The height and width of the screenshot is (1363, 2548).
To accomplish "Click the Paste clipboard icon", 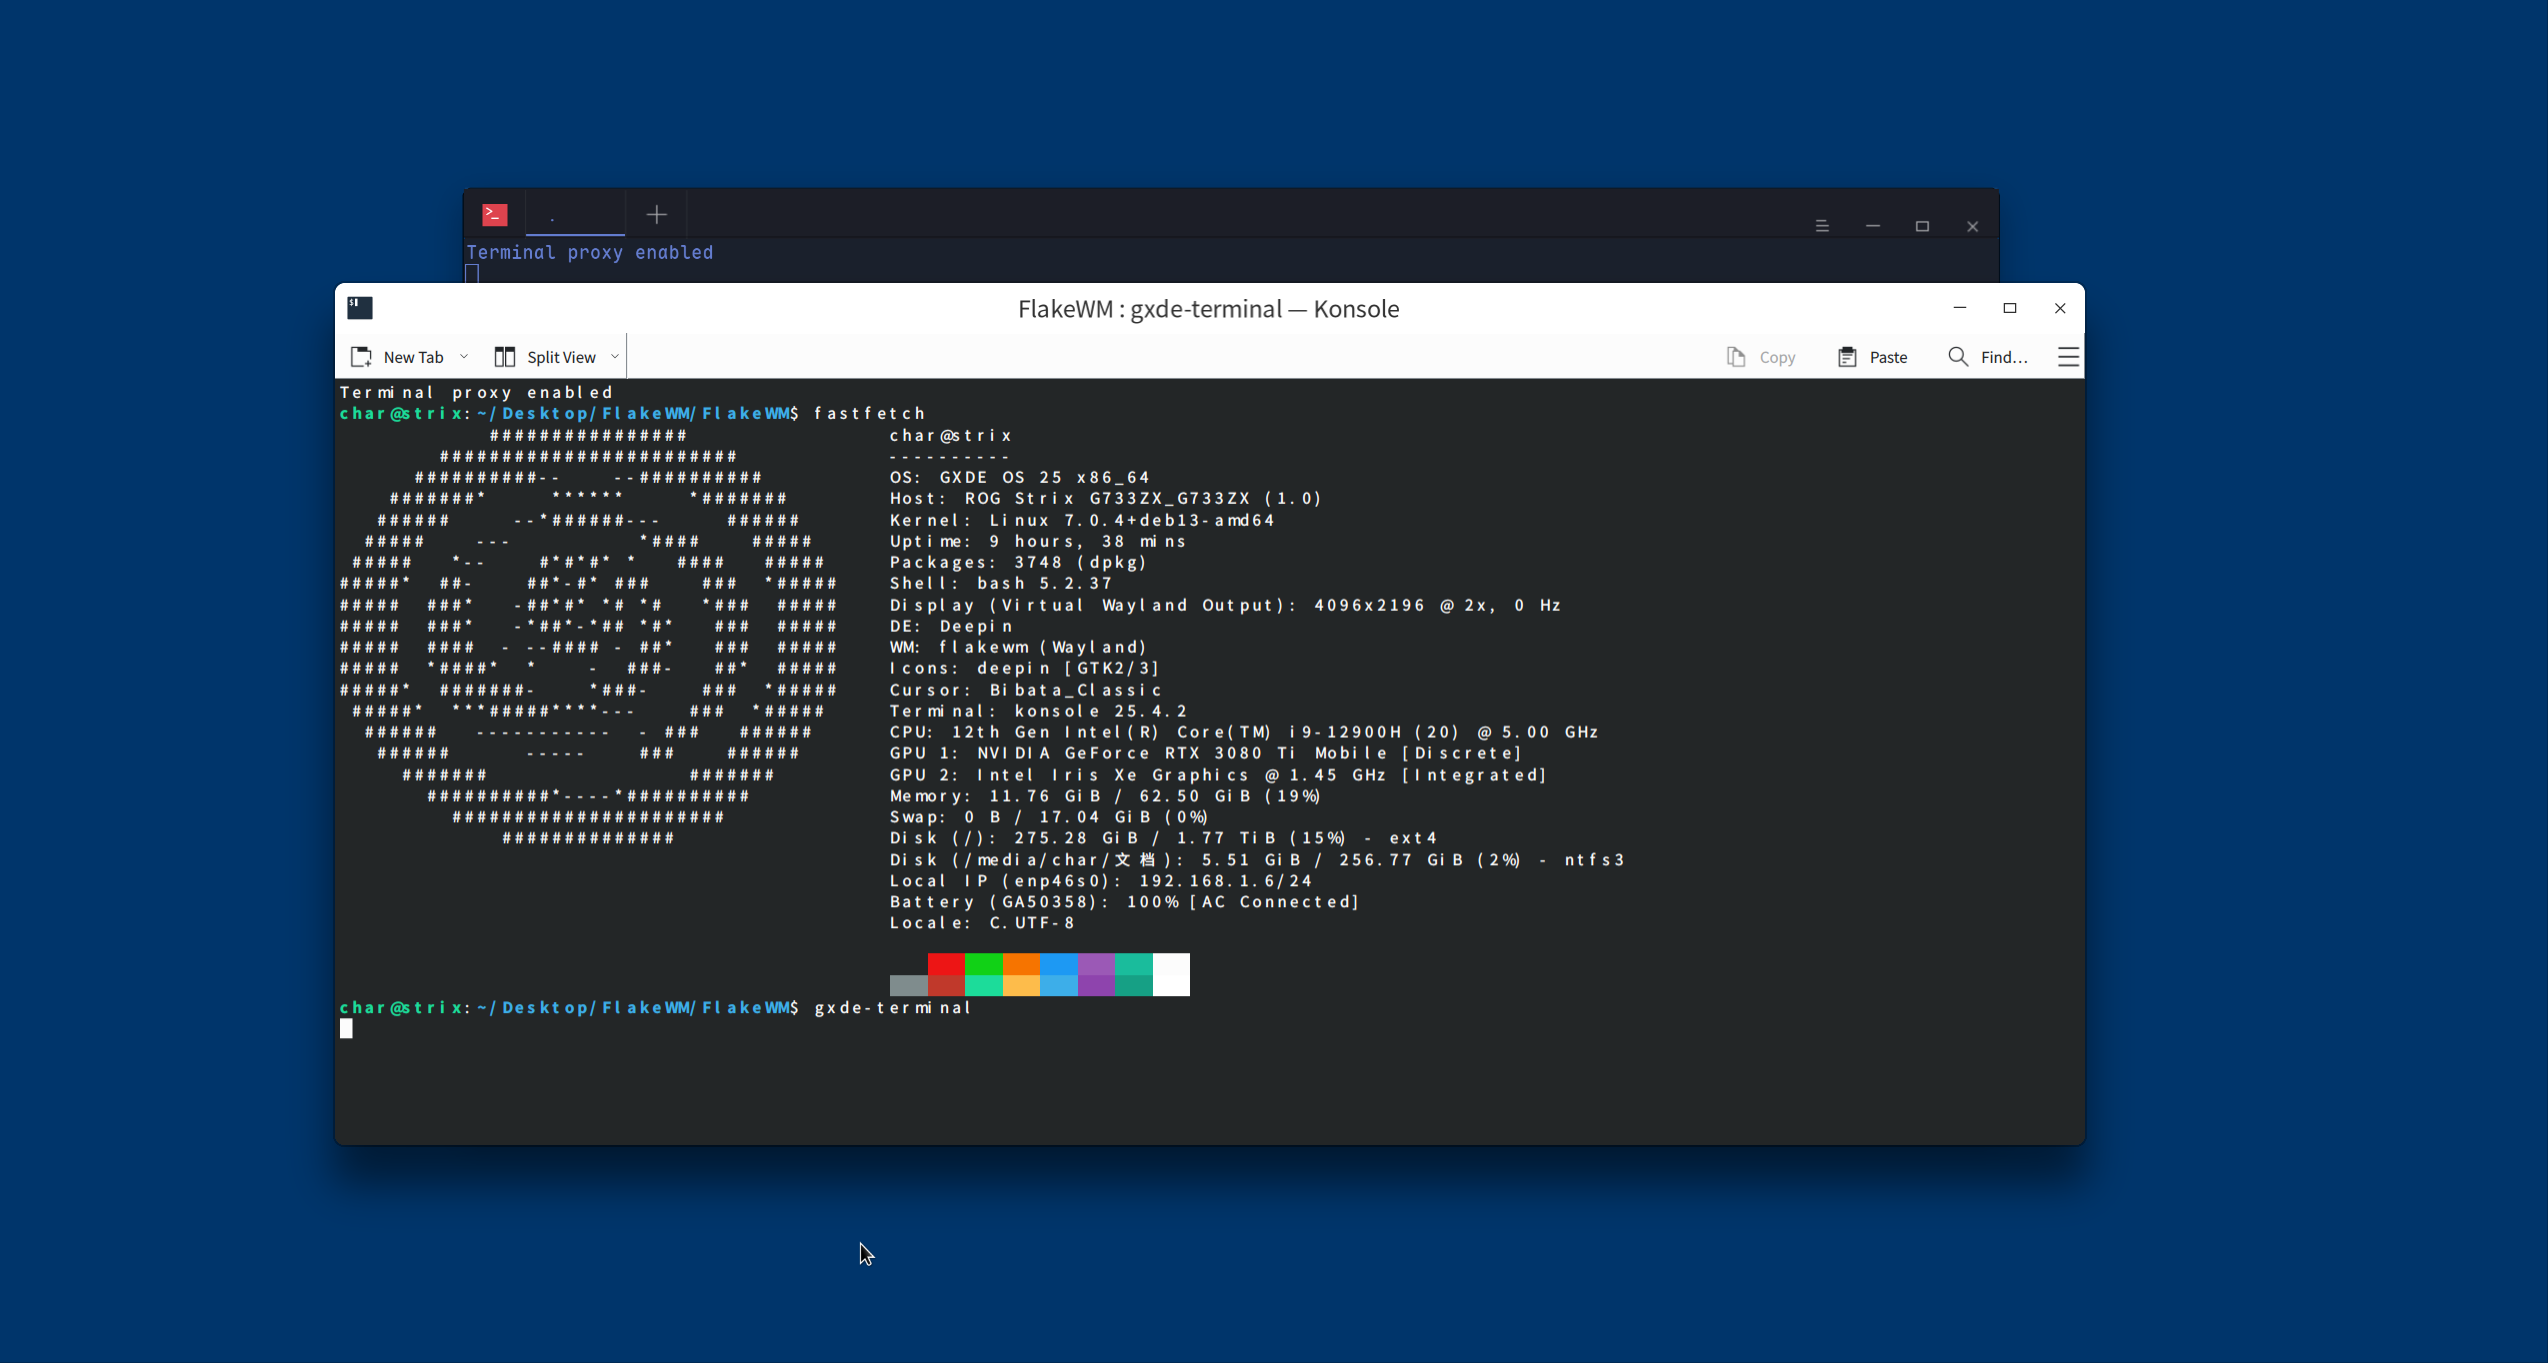I will click(1847, 357).
